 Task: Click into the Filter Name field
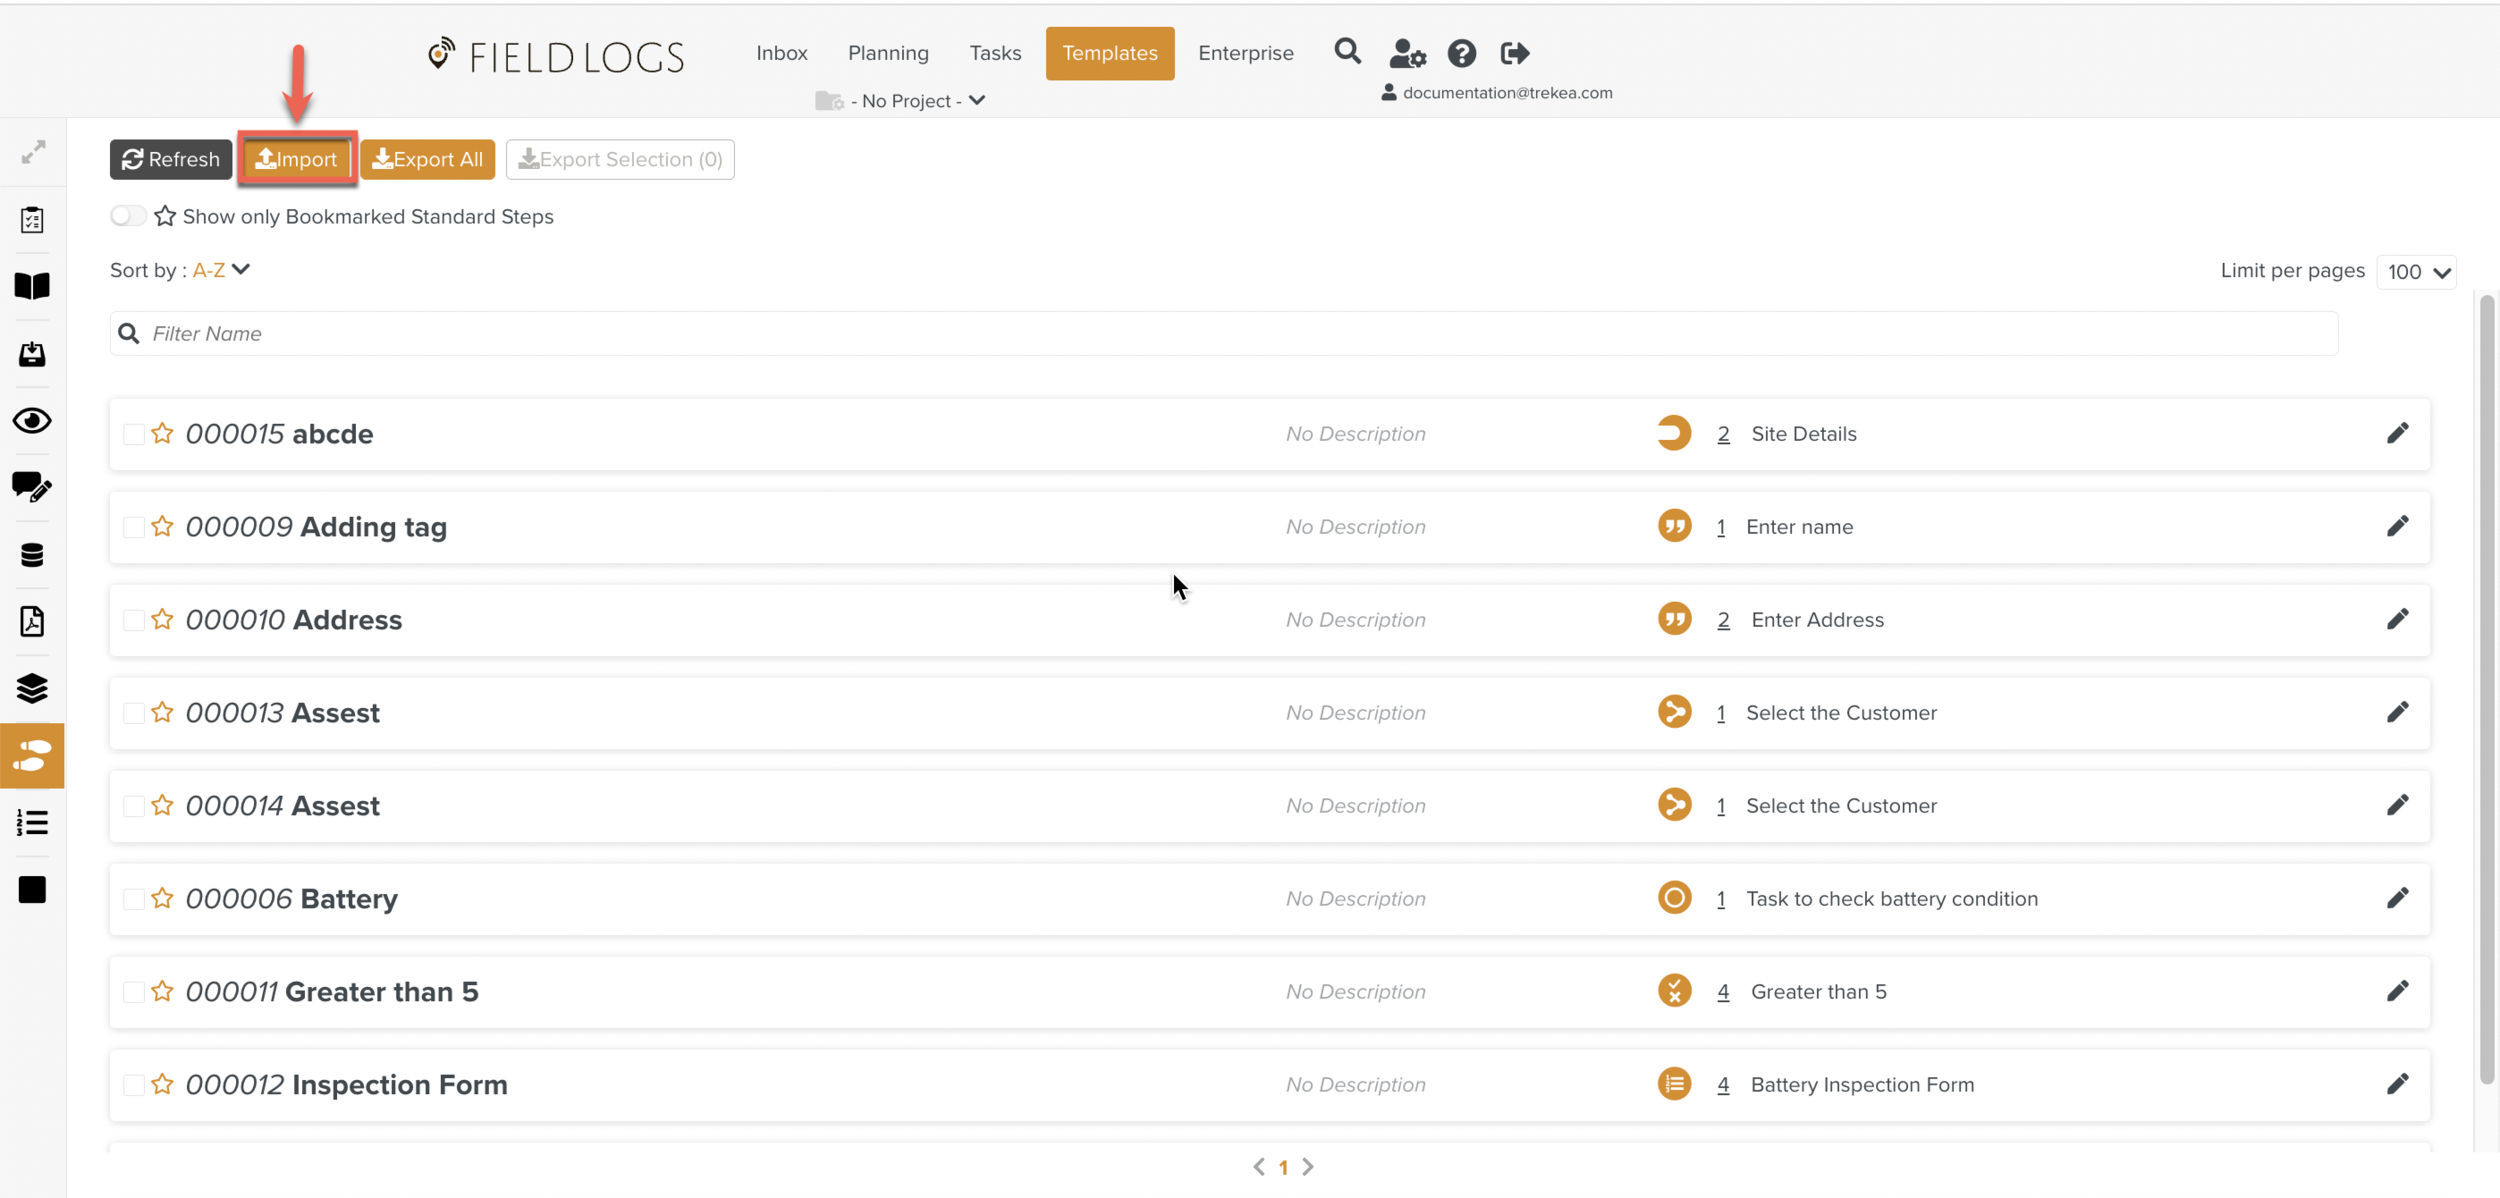[1224, 334]
